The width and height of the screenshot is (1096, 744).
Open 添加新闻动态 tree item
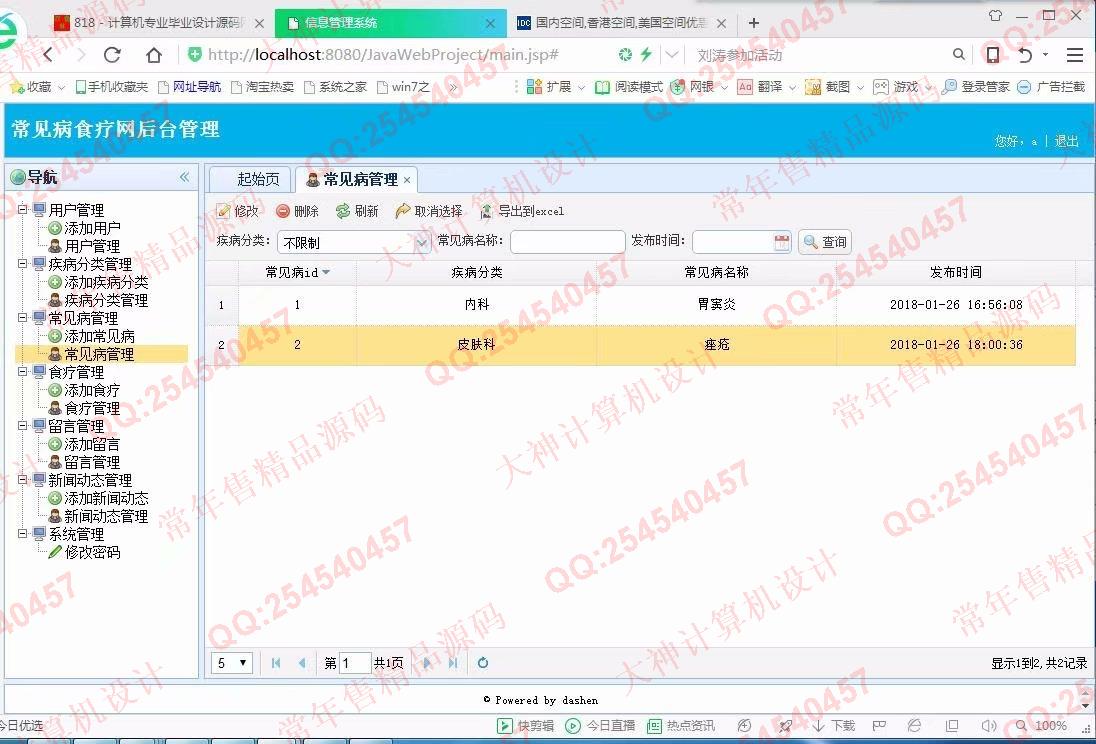coord(99,499)
